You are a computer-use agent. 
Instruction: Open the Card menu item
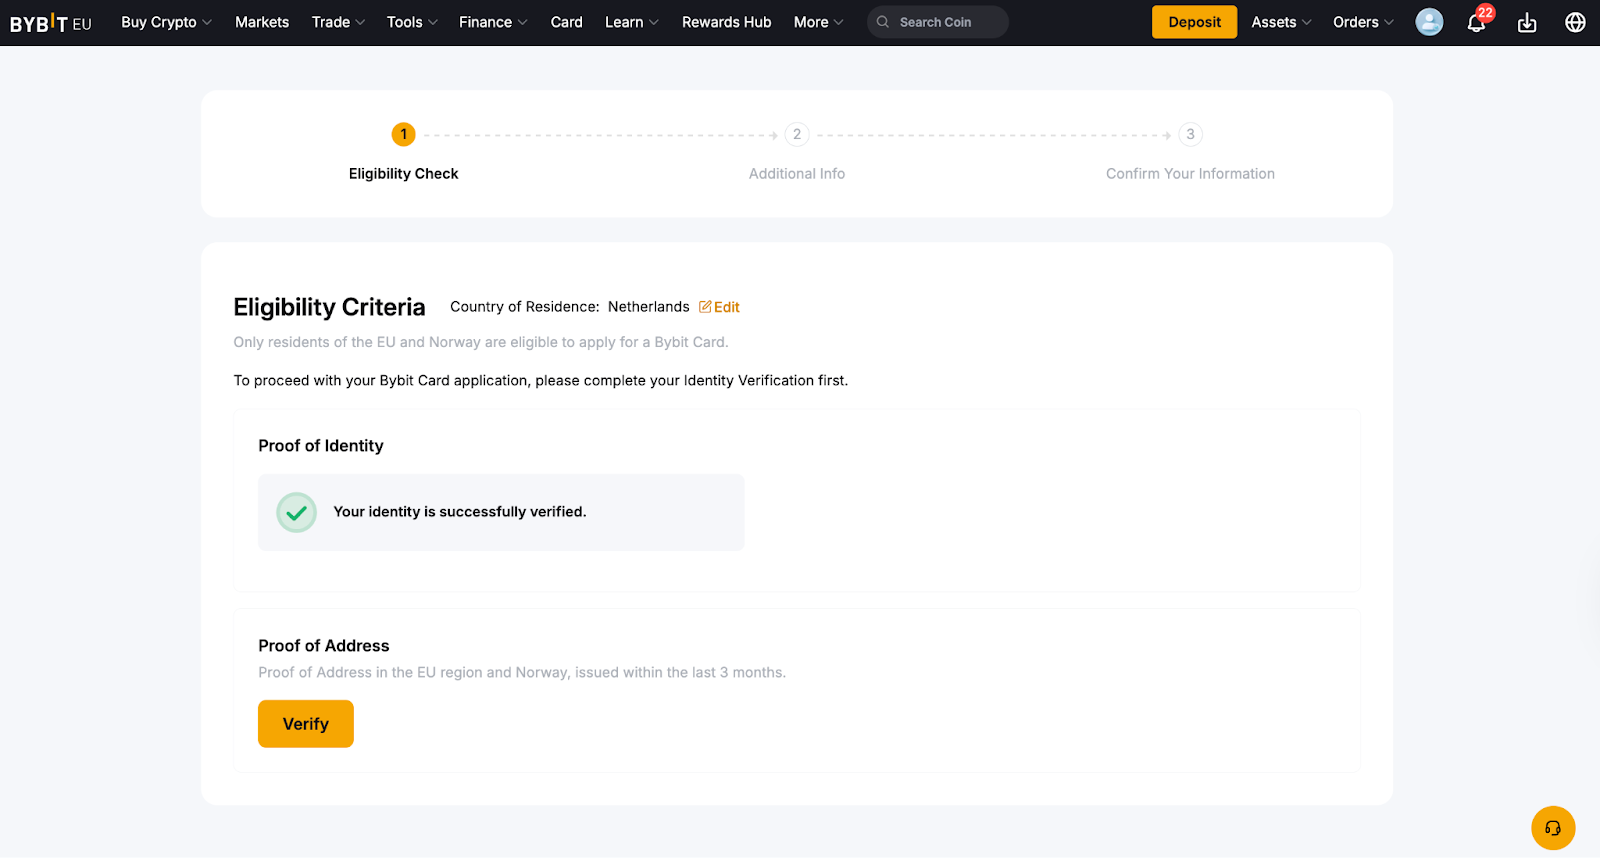point(566,22)
